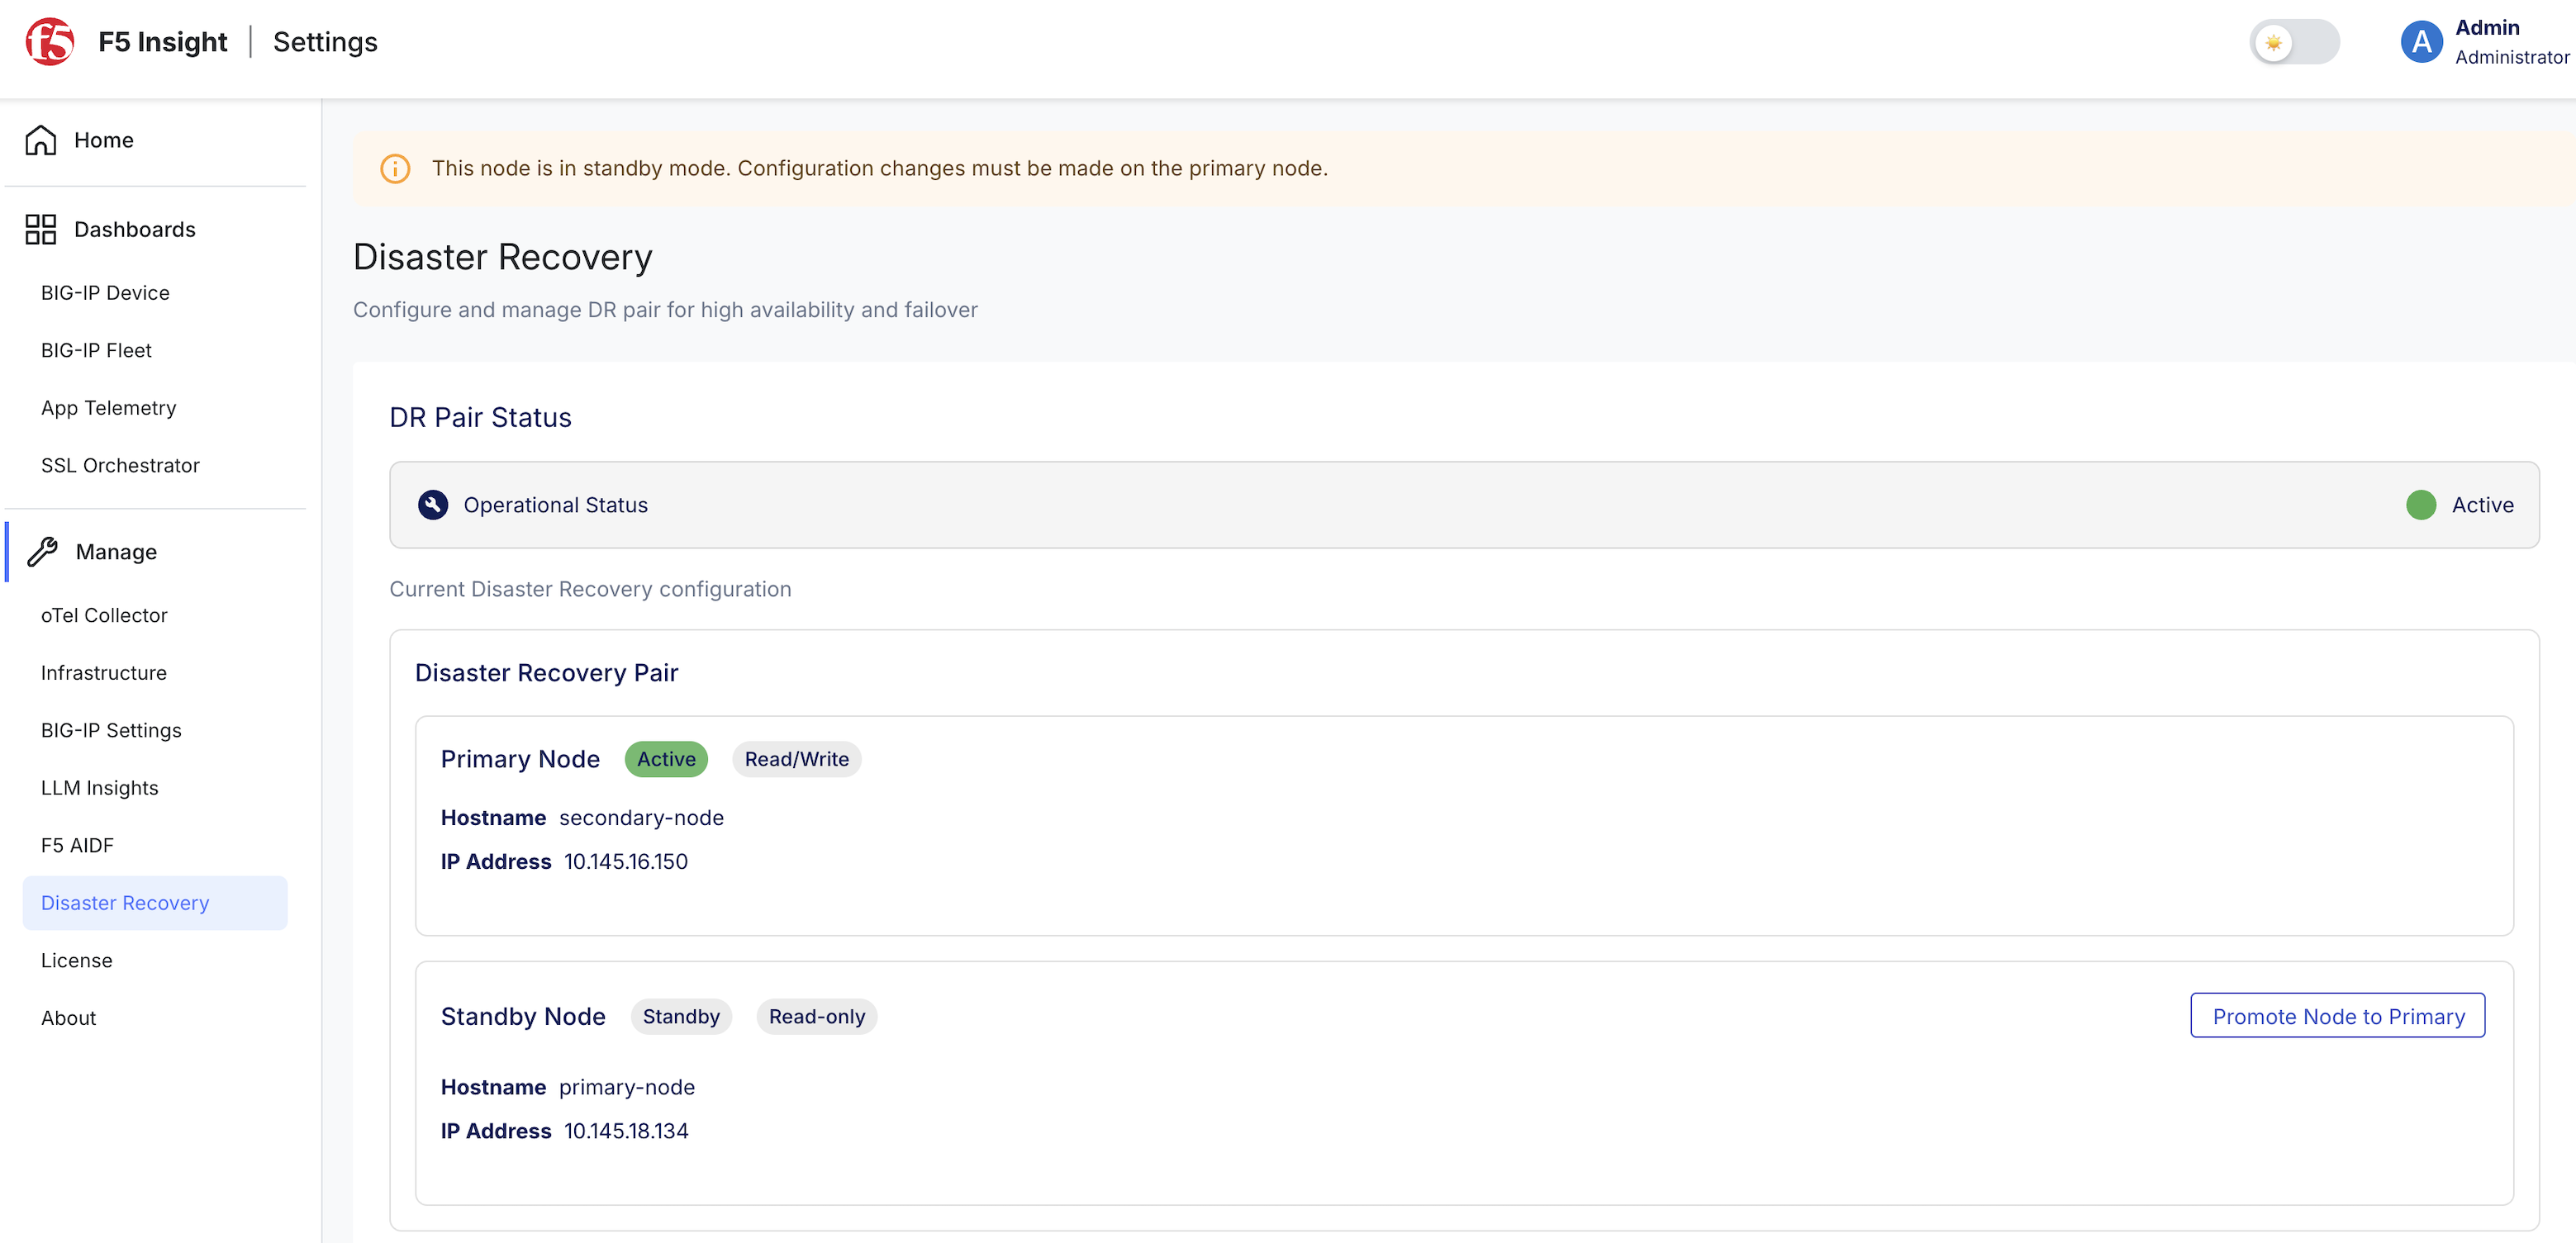Open LLM Insights page
Image resolution: width=2576 pixels, height=1243 pixels.
coord(100,788)
